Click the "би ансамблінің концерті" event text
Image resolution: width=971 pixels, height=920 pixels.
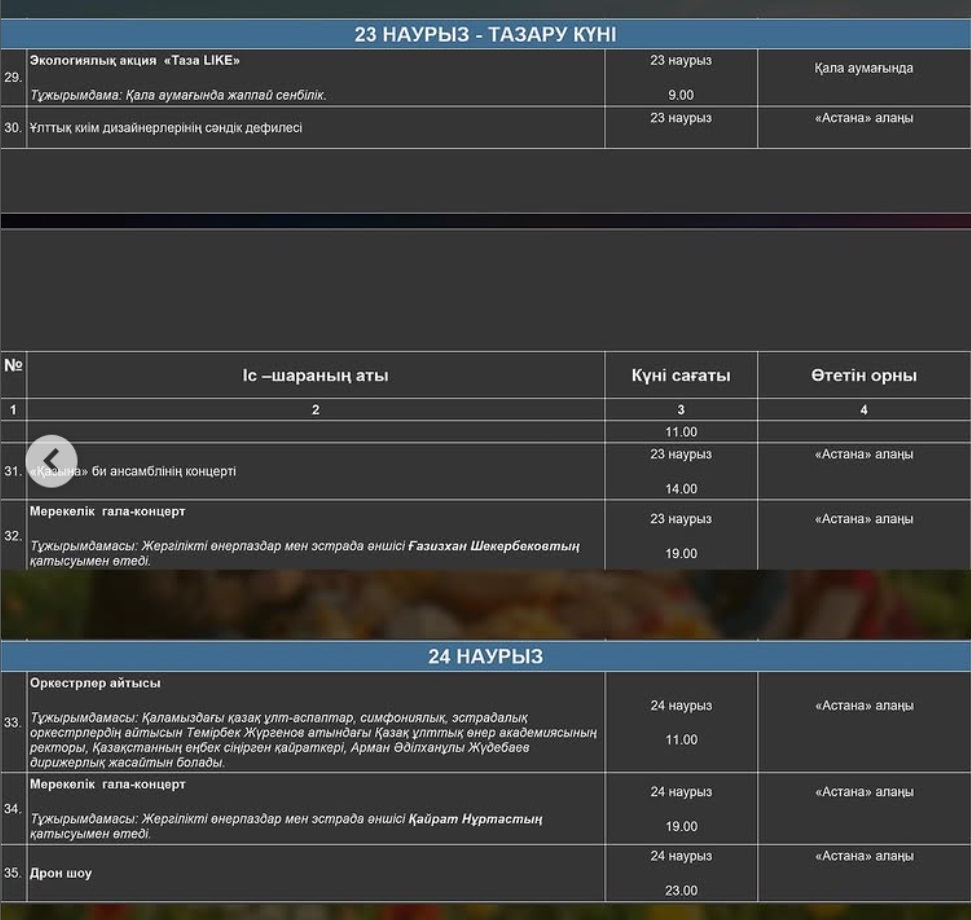point(164,471)
